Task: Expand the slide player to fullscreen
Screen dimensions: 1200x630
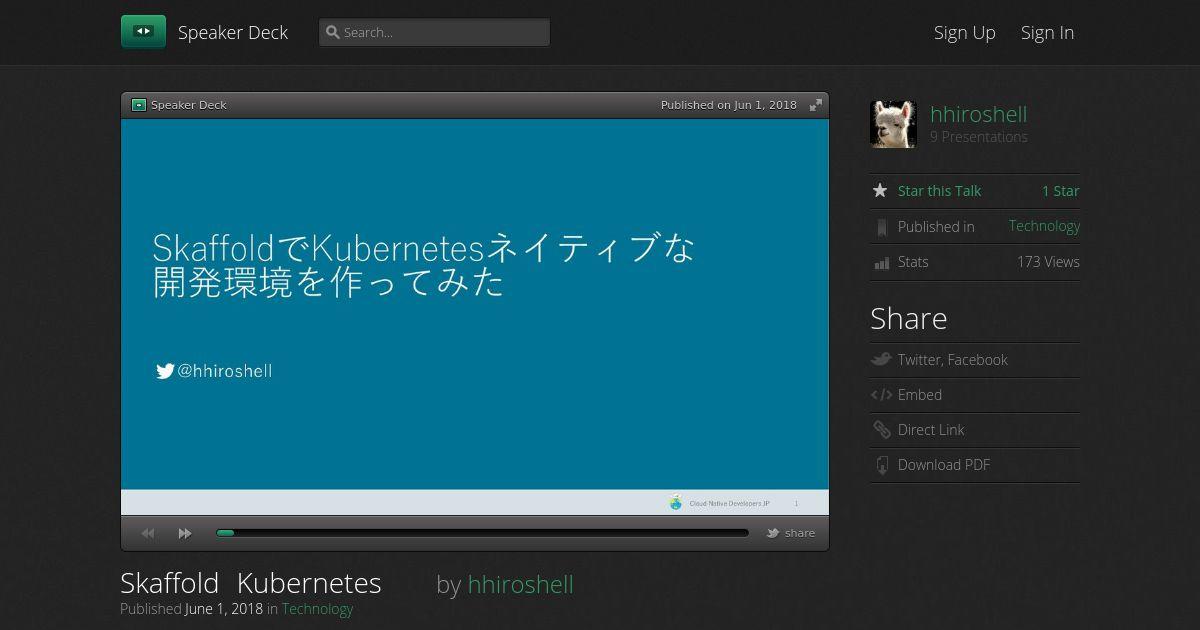Action: pyautogui.click(x=816, y=105)
